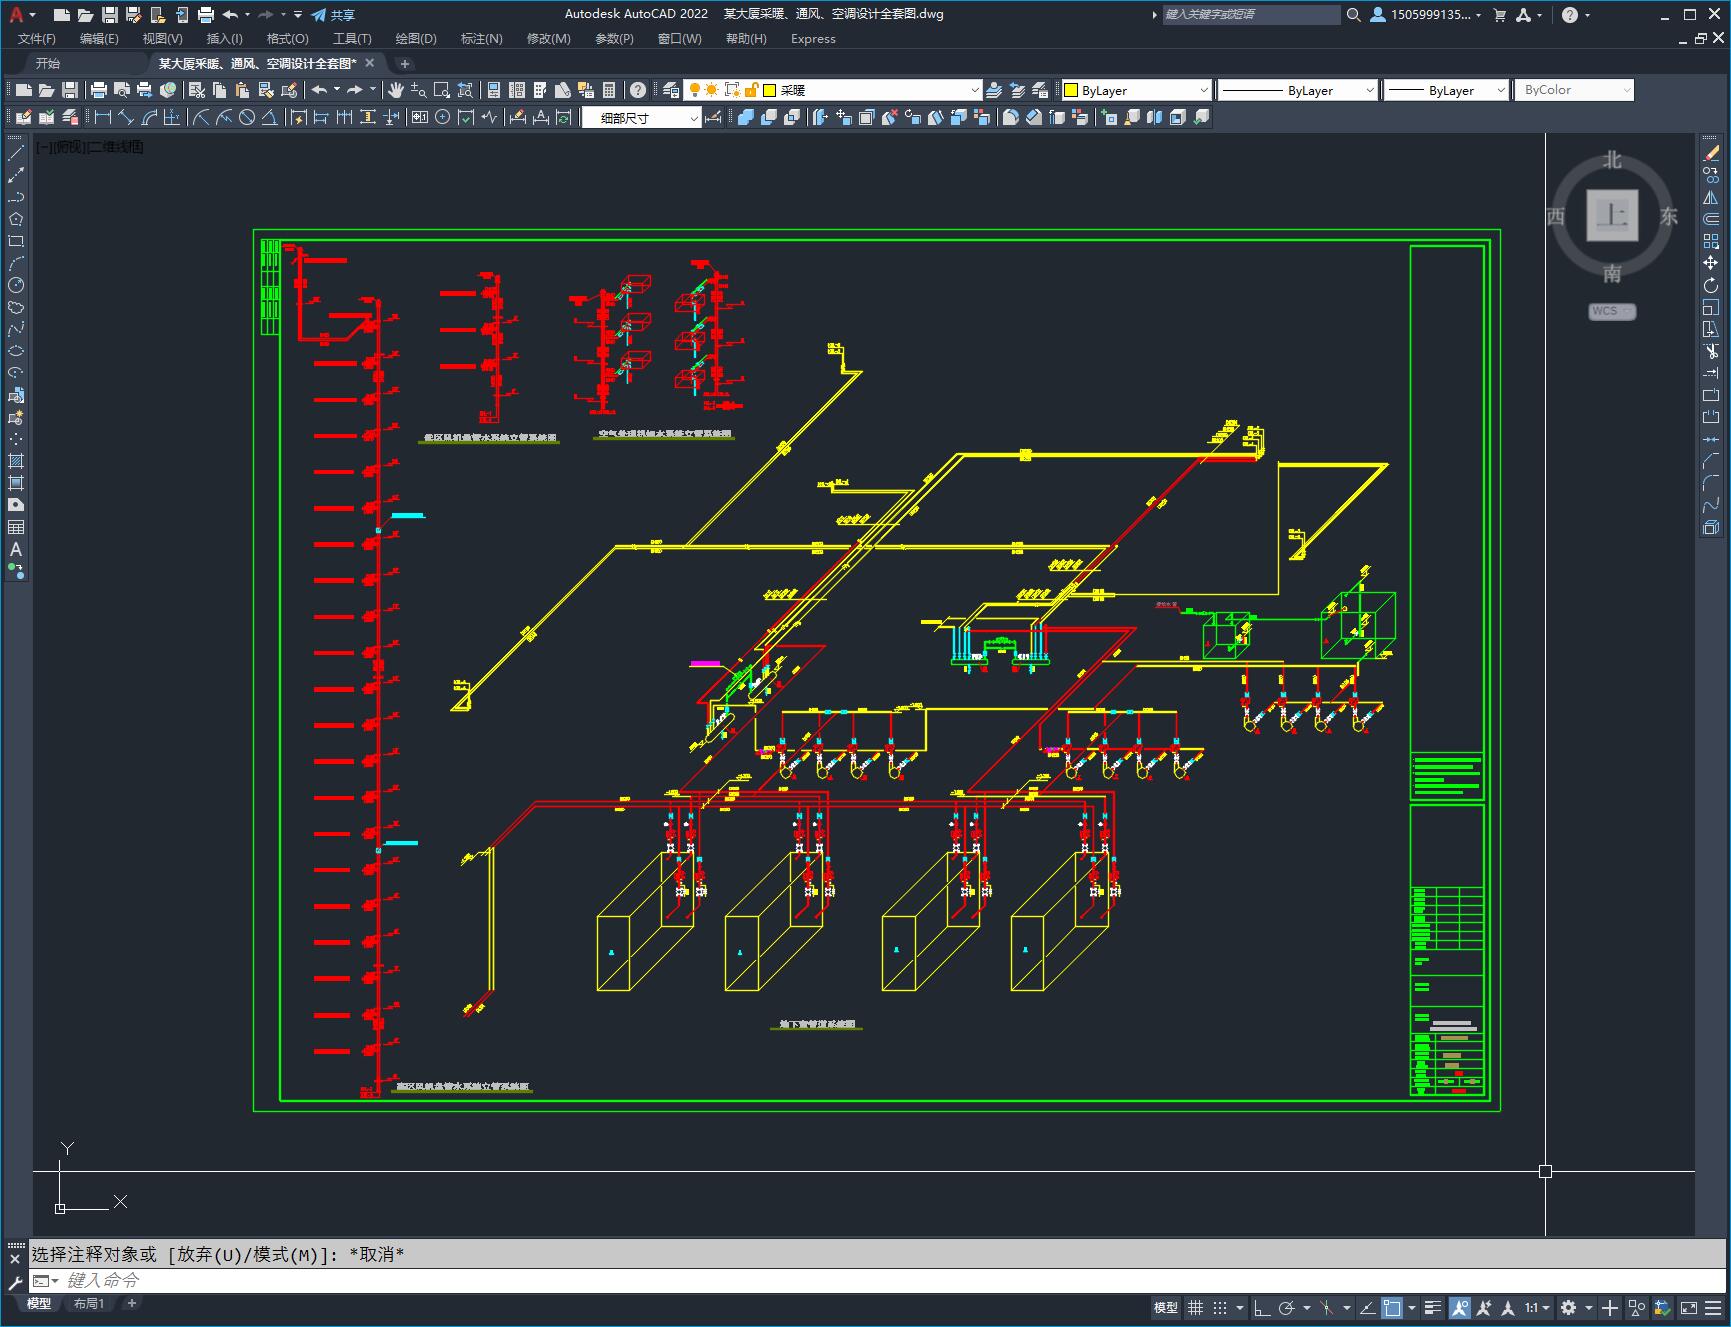
Task: Click the ViewCube 上 top face
Action: coord(1612,215)
